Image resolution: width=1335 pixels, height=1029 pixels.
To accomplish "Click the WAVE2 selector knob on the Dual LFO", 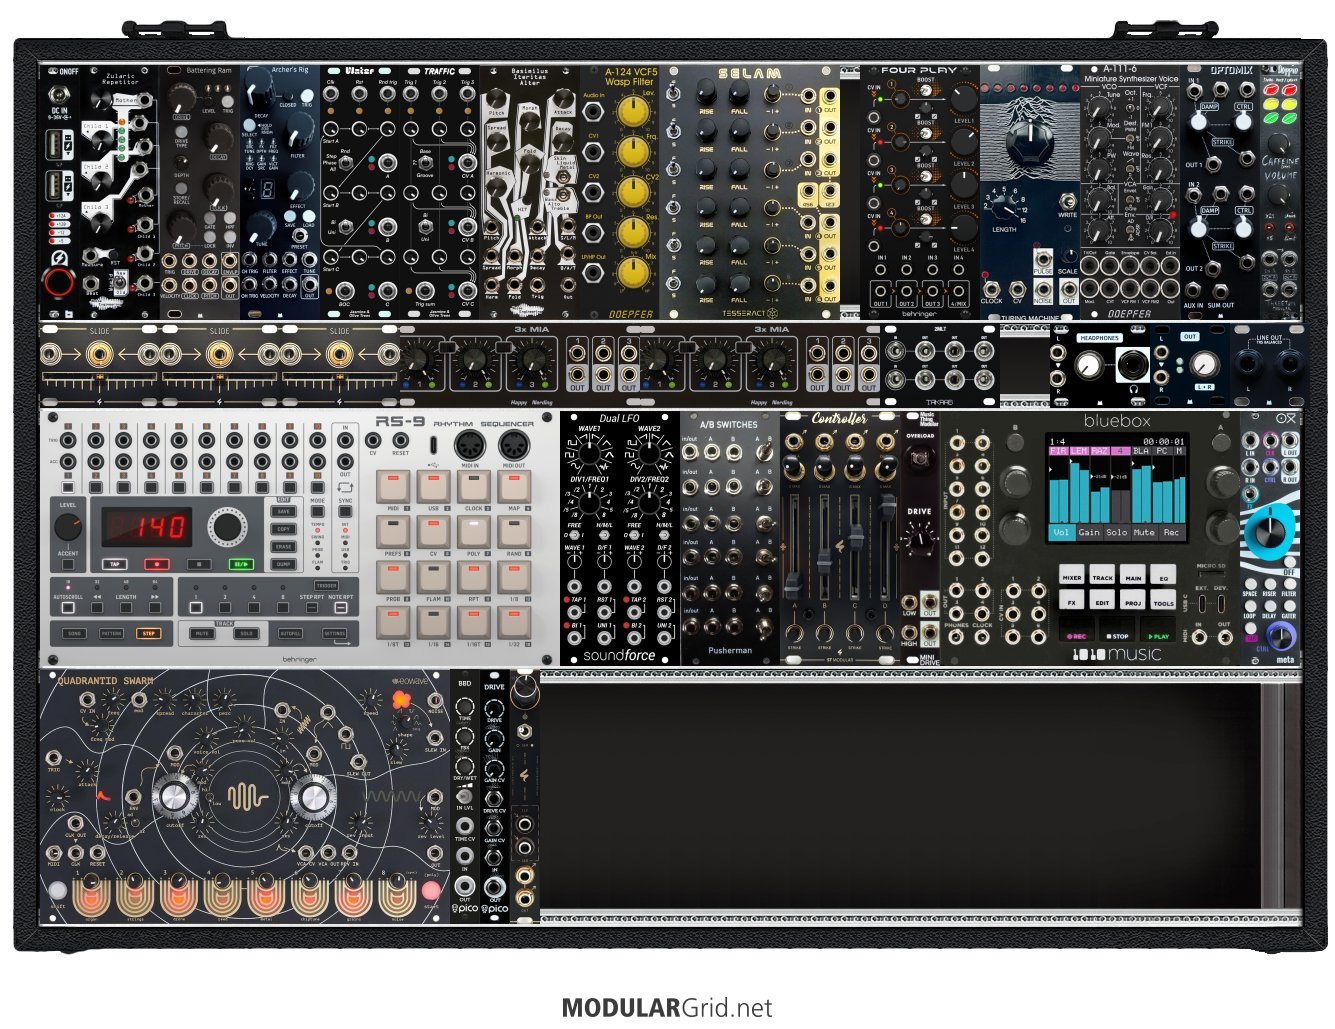I will (648, 453).
